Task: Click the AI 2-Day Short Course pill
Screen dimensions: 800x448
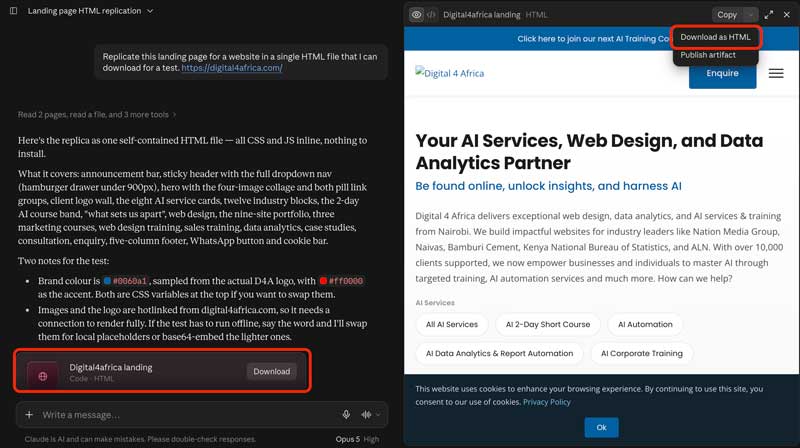Action: pos(548,325)
